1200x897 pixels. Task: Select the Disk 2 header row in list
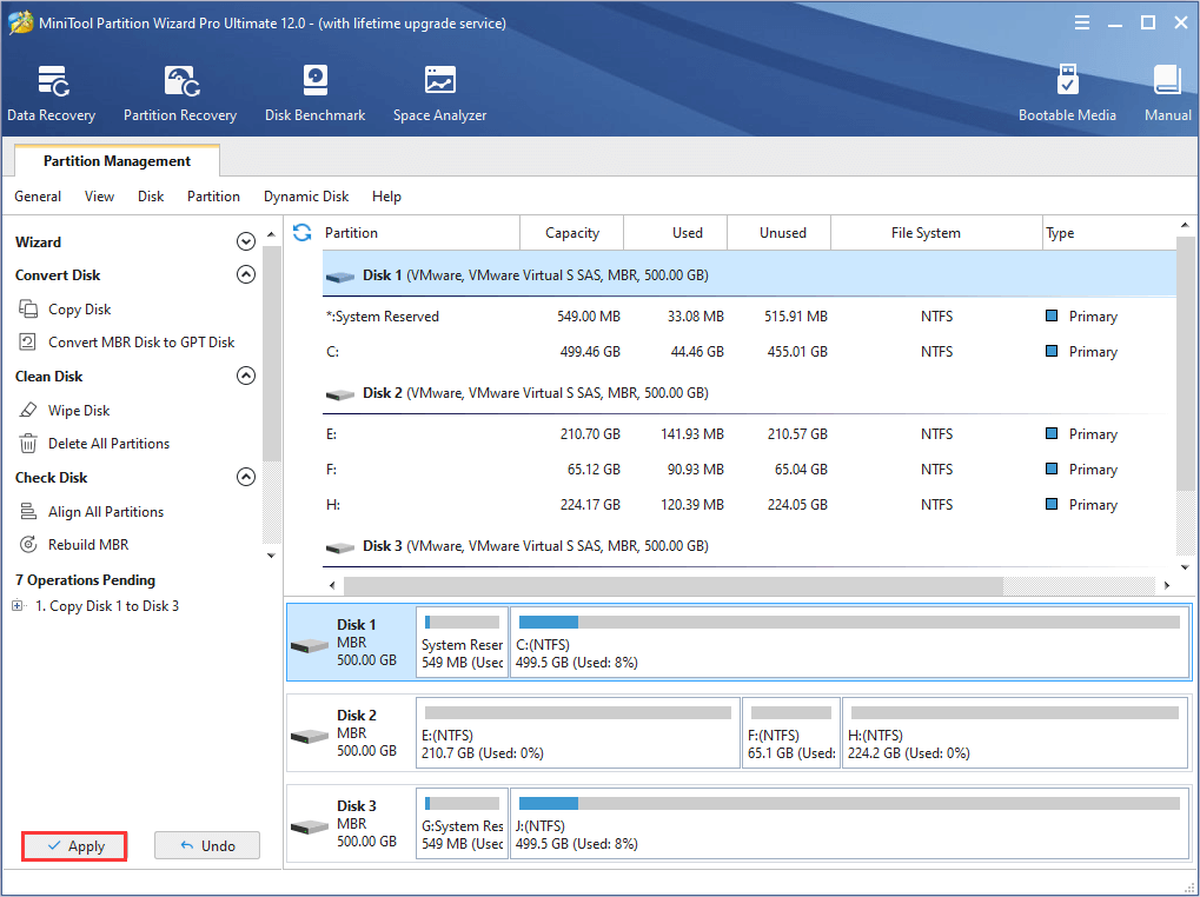pyautogui.click(x=749, y=393)
